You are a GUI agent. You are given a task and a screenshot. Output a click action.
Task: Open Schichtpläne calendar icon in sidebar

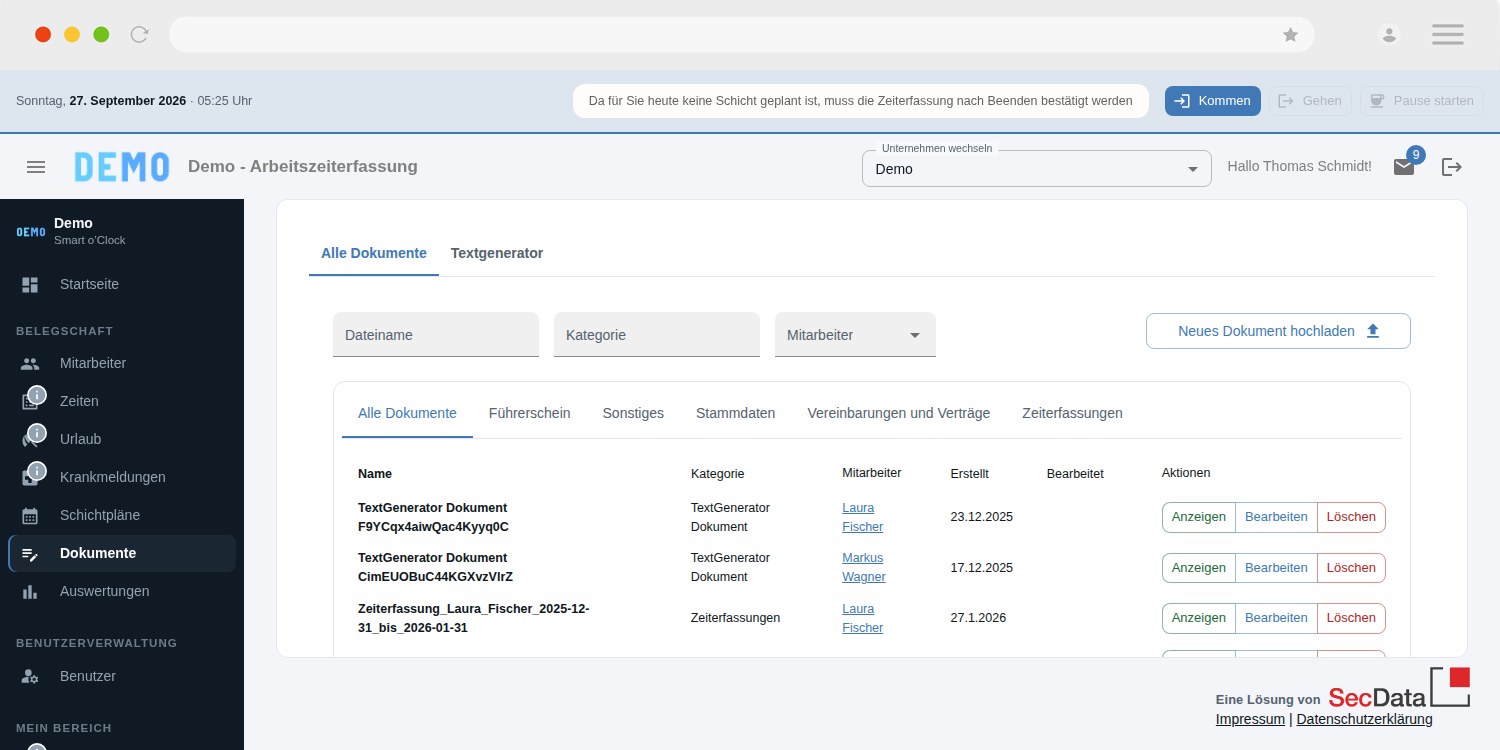30,516
